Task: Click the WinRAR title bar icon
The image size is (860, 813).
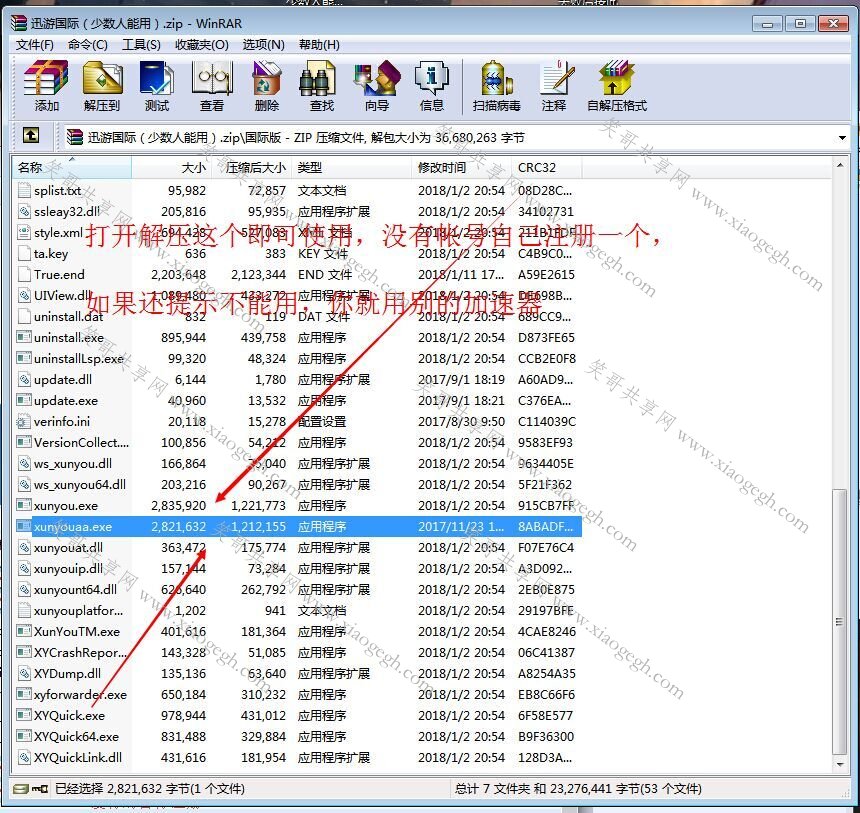Action: point(19,23)
